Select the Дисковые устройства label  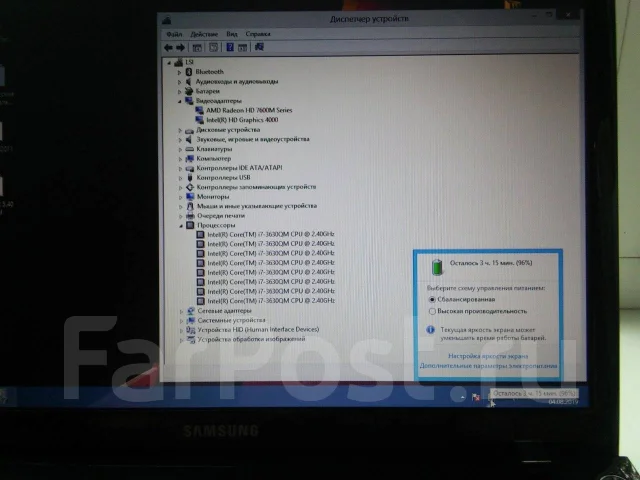228,130
